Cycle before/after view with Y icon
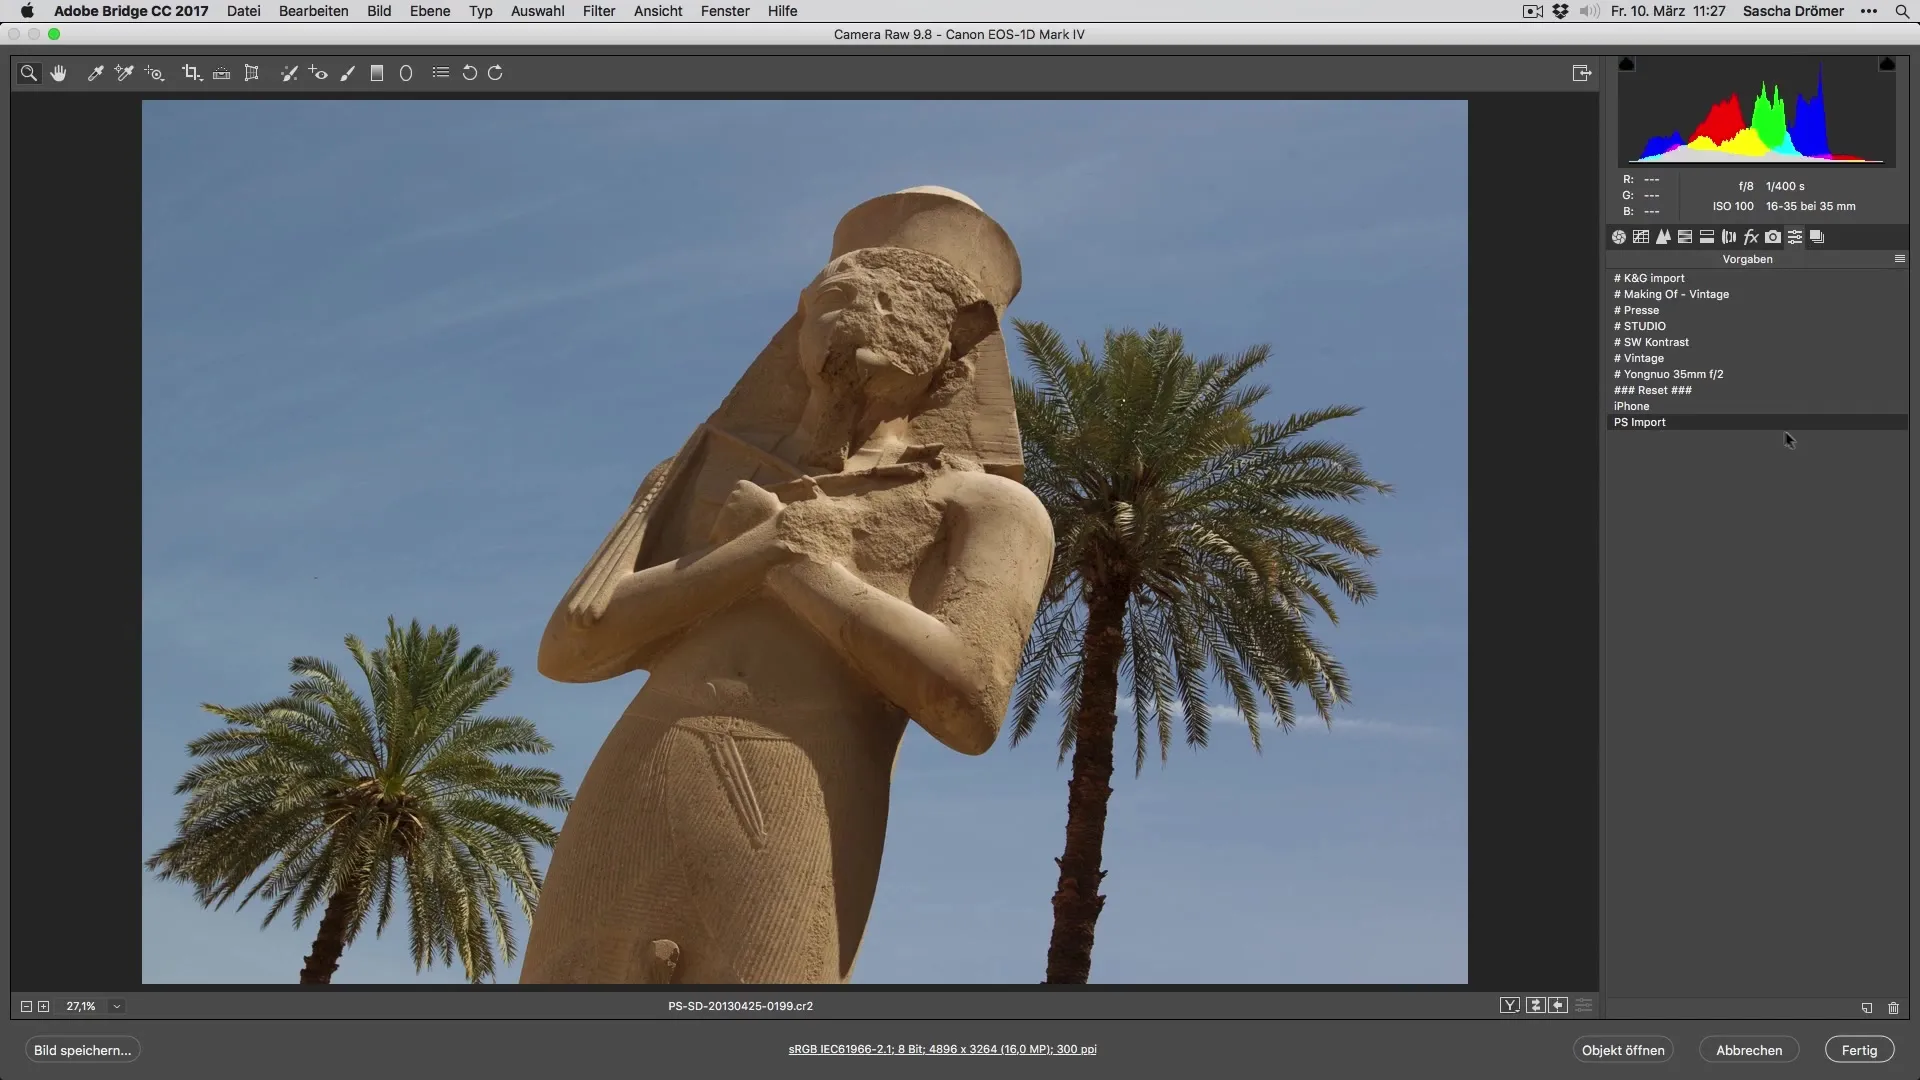The width and height of the screenshot is (1920, 1080). tap(1510, 1006)
